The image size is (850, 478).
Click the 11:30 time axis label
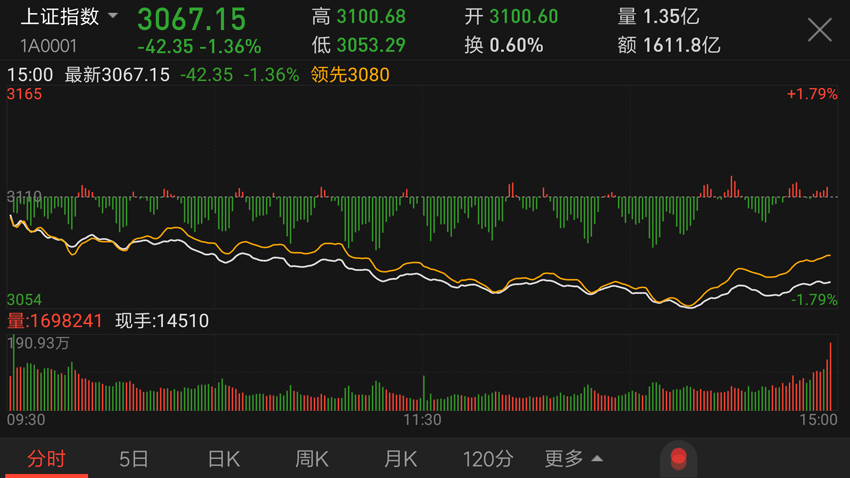422,419
